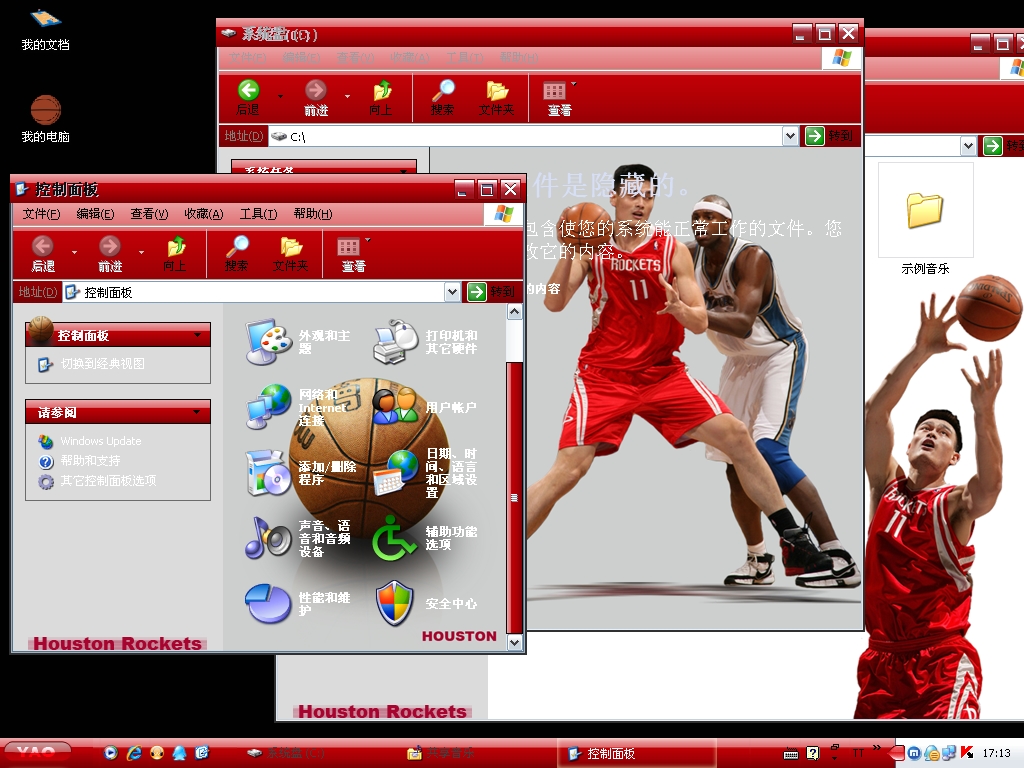This screenshot has height=768, width=1024.
Task: Open Appearance and Themes category icon
Action: [268, 342]
